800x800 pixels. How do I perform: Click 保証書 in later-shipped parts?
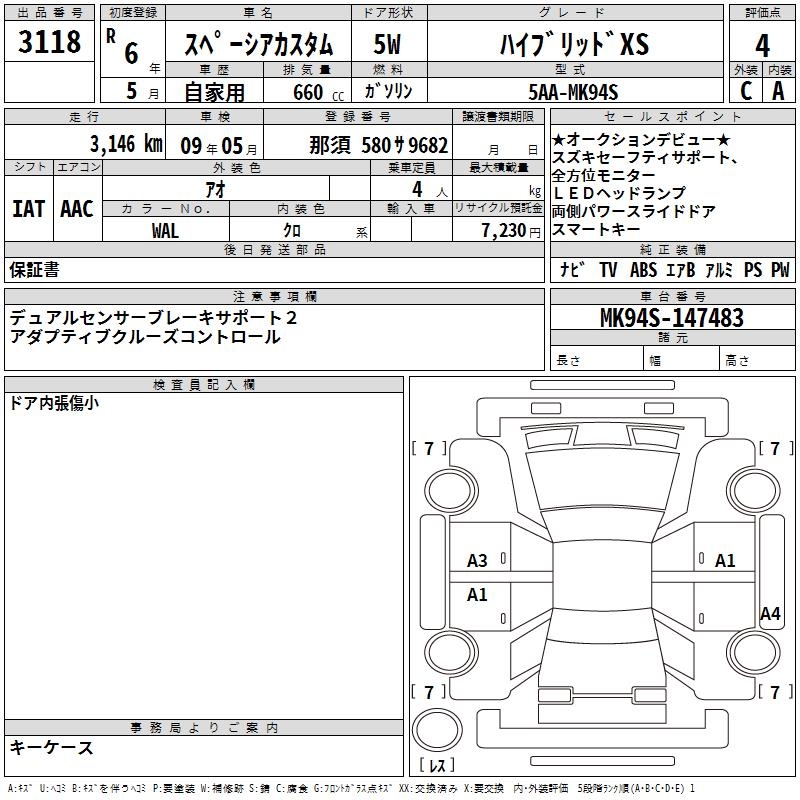[x=34, y=270]
